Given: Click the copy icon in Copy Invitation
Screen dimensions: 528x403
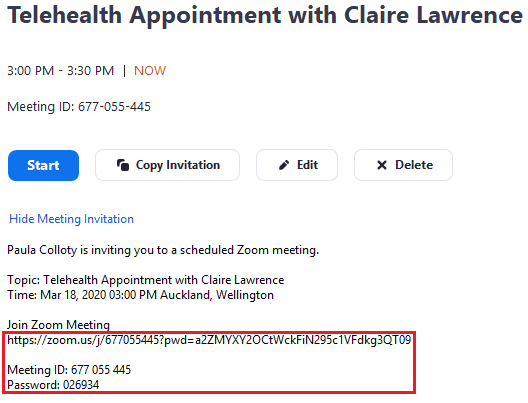Looking at the screenshot, I should [123, 165].
